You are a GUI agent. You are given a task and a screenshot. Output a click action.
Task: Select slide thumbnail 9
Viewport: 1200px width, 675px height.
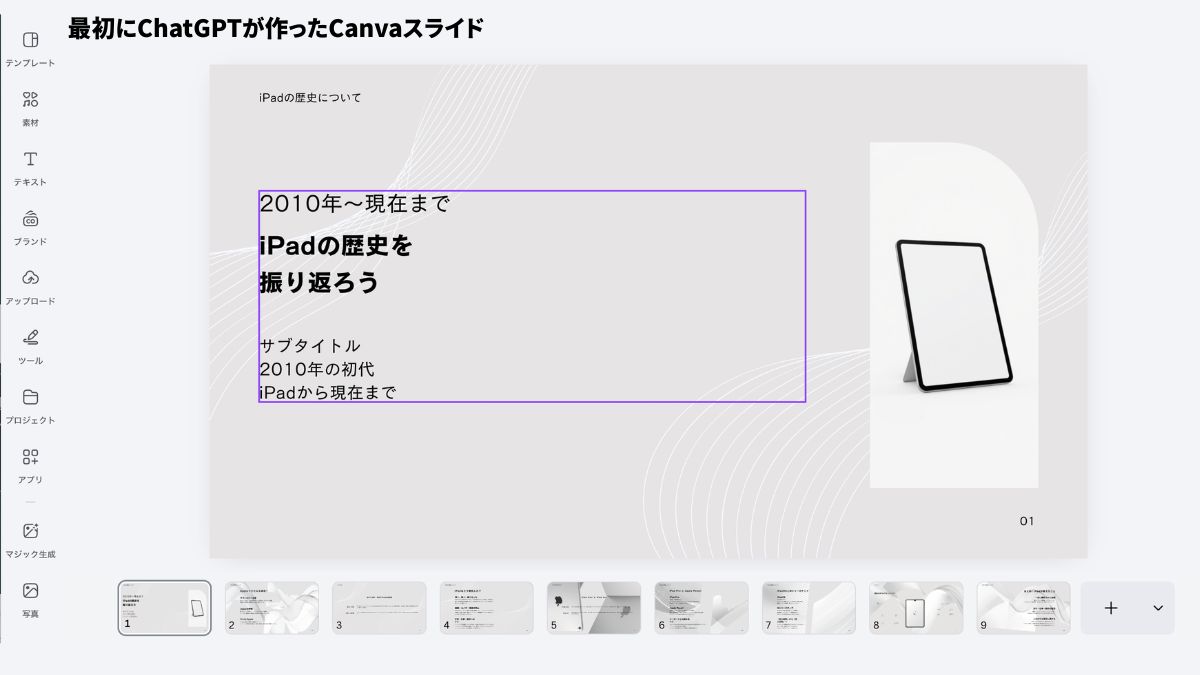click(1023, 608)
